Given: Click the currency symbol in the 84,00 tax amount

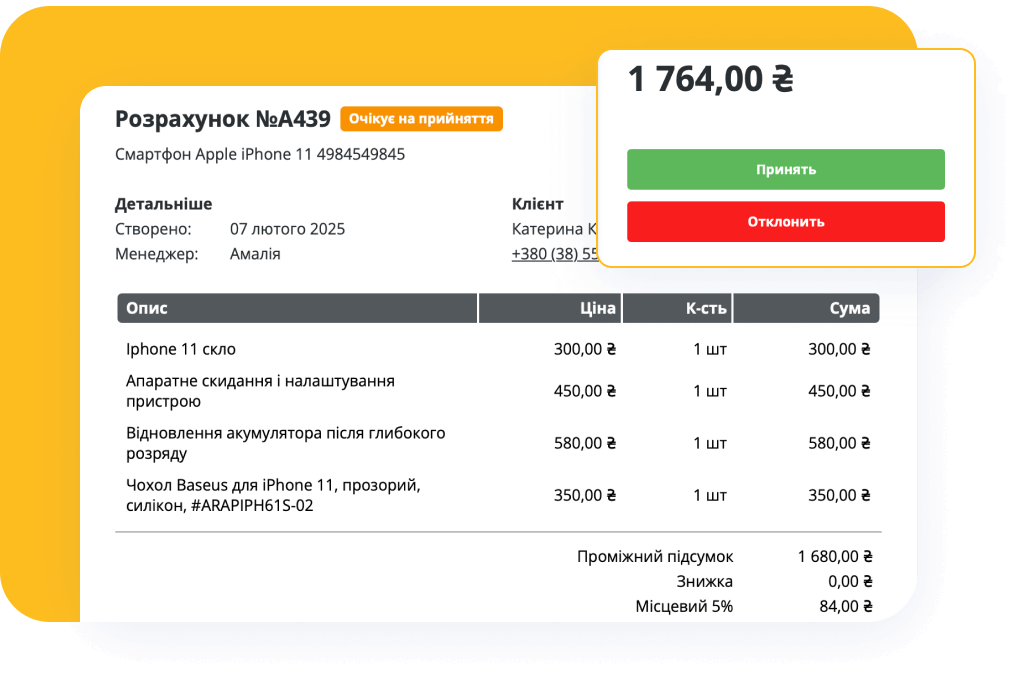Looking at the screenshot, I should coord(866,605).
